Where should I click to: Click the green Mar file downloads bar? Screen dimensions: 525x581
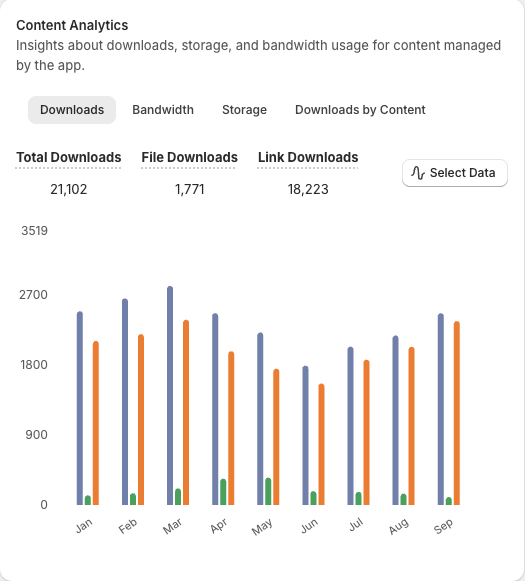tap(178, 497)
